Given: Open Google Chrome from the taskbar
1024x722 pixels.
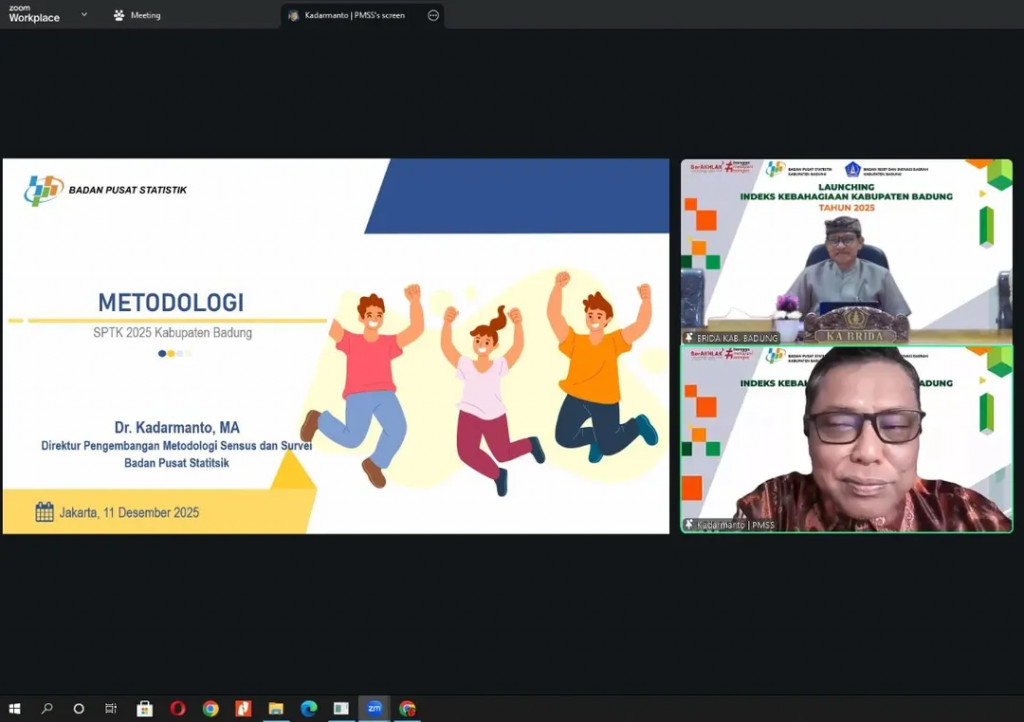Looking at the screenshot, I should click(210, 708).
